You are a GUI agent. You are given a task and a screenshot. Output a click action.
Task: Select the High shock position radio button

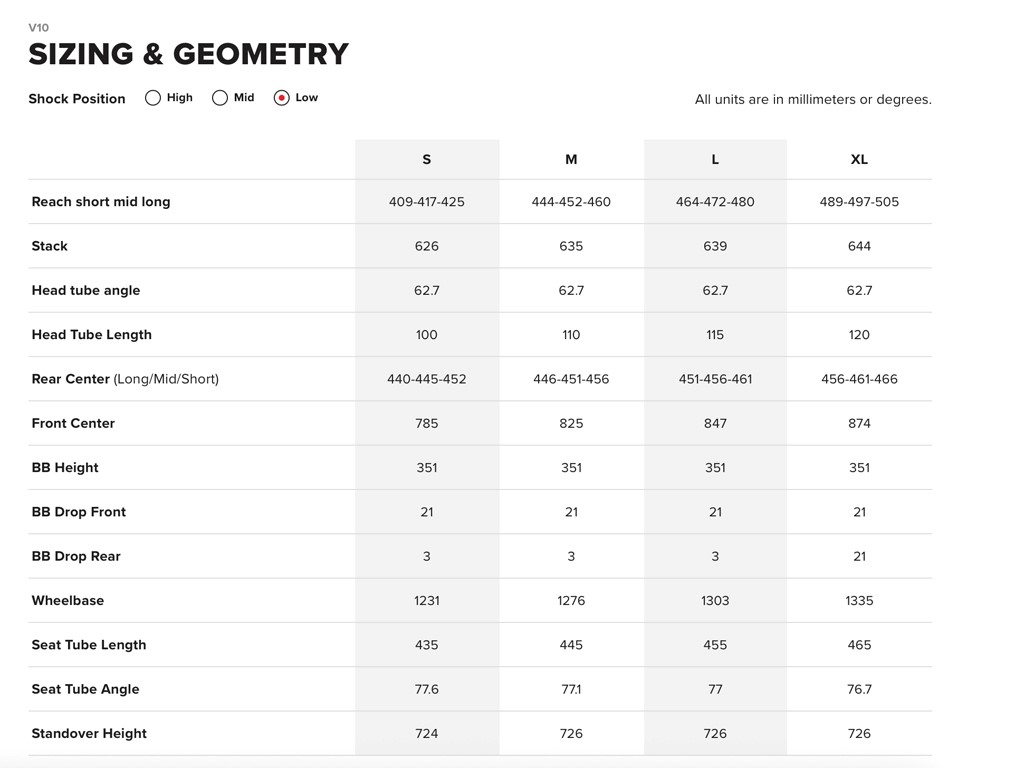[x=153, y=98]
